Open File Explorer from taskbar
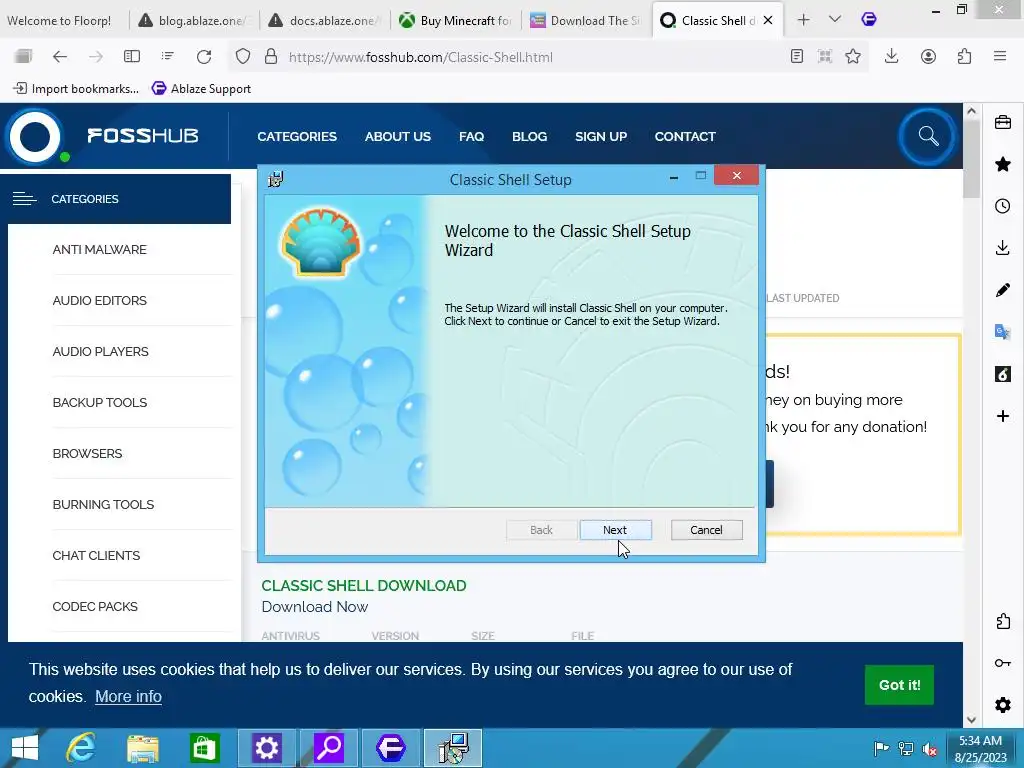The width and height of the screenshot is (1024, 768). (x=143, y=748)
